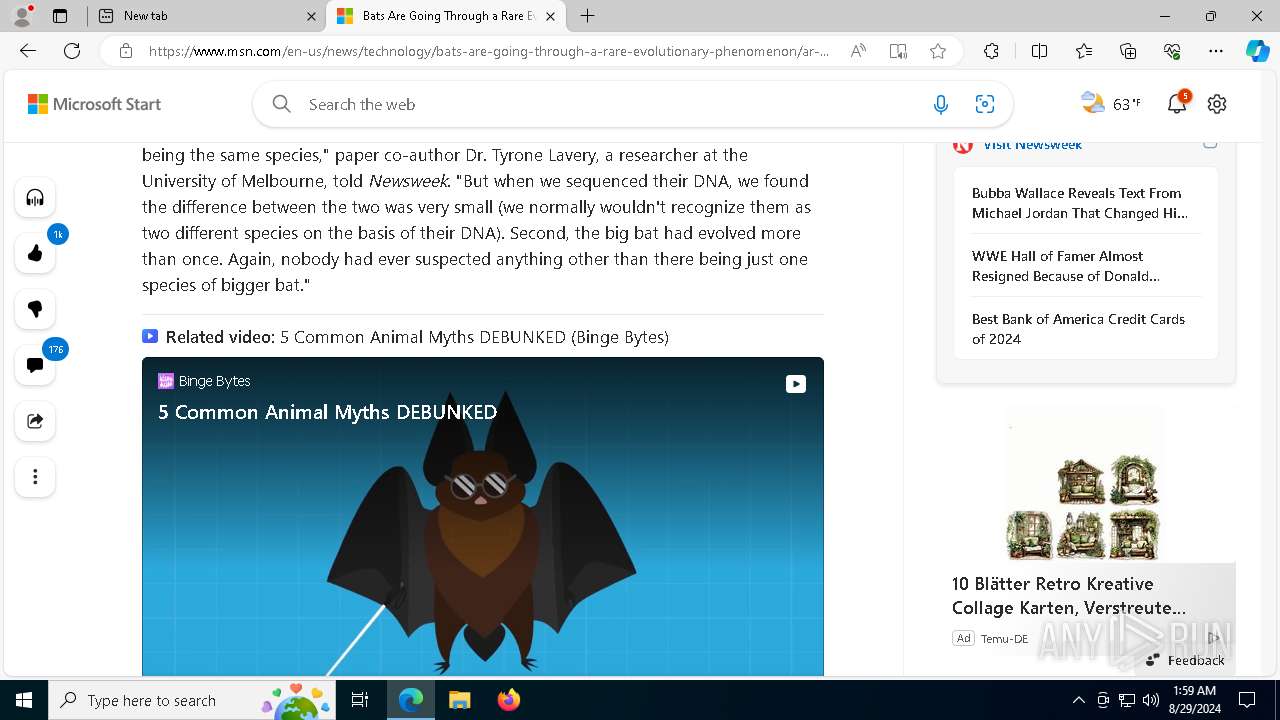Click the Feedback button
The height and width of the screenshot is (720, 1280).
(1185, 660)
